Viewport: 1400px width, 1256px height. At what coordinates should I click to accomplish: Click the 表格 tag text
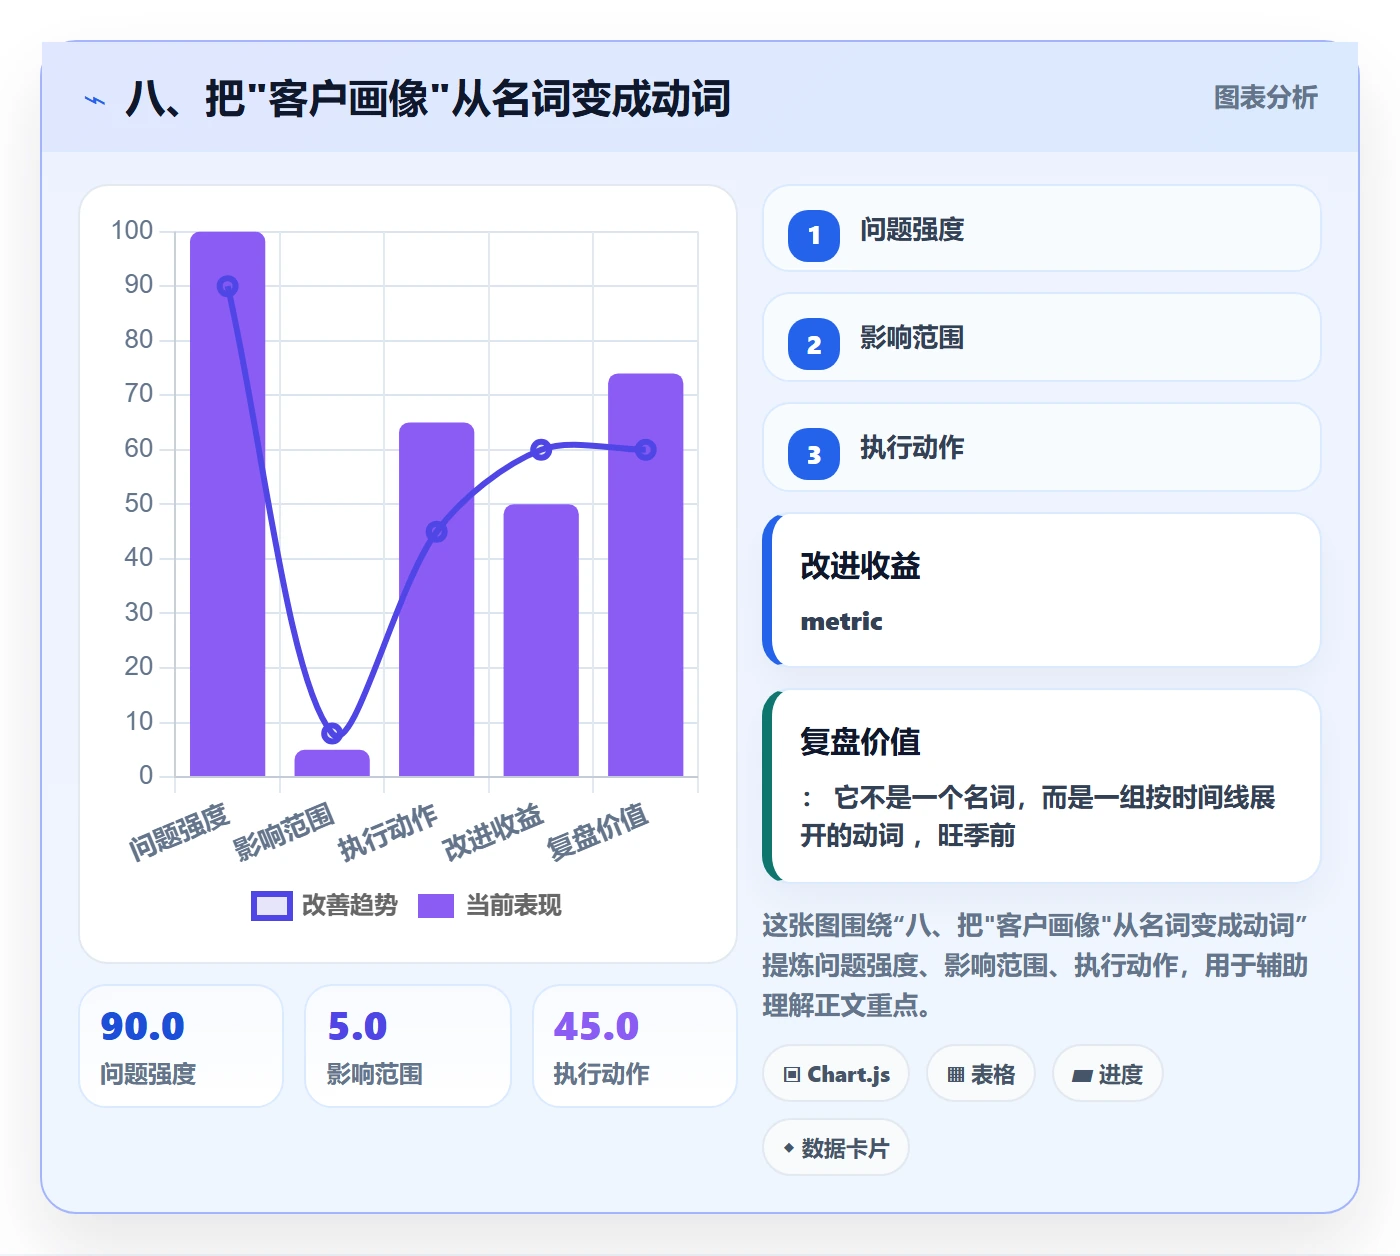[992, 1075]
